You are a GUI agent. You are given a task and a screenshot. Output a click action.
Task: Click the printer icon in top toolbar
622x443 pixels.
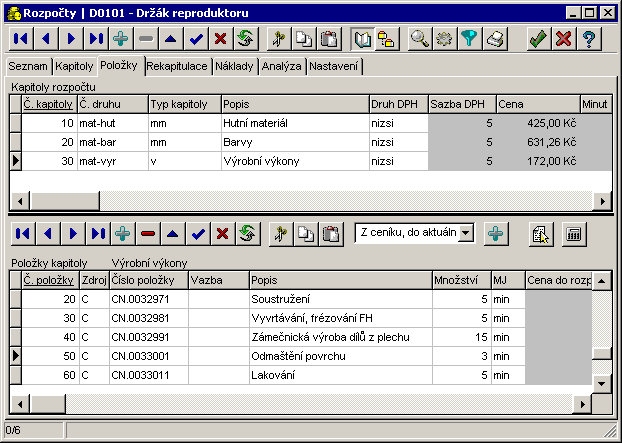pyautogui.click(x=494, y=39)
